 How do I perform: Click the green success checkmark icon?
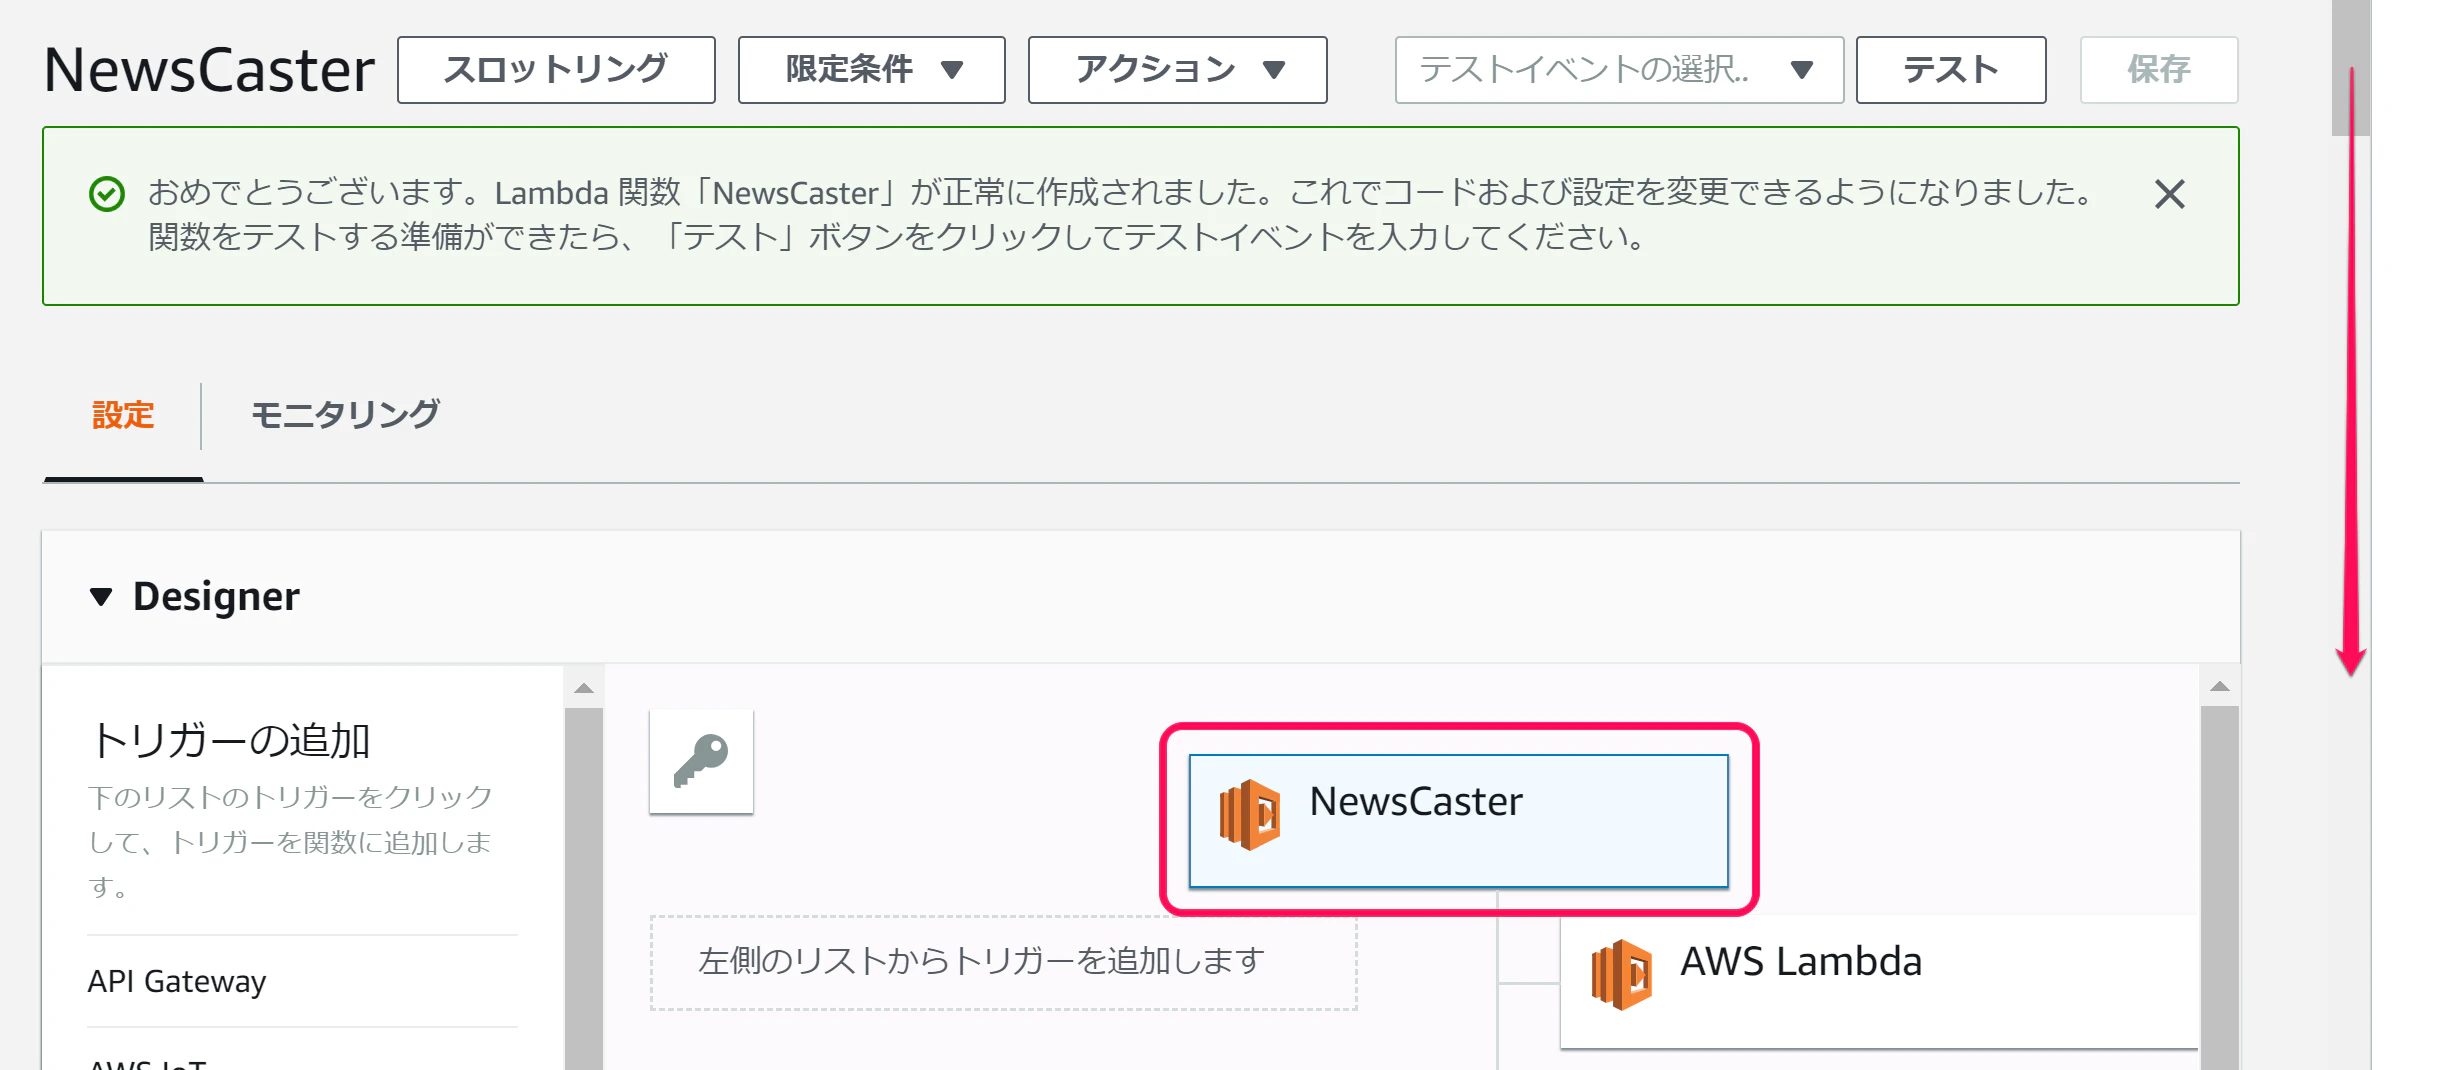(107, 194)
